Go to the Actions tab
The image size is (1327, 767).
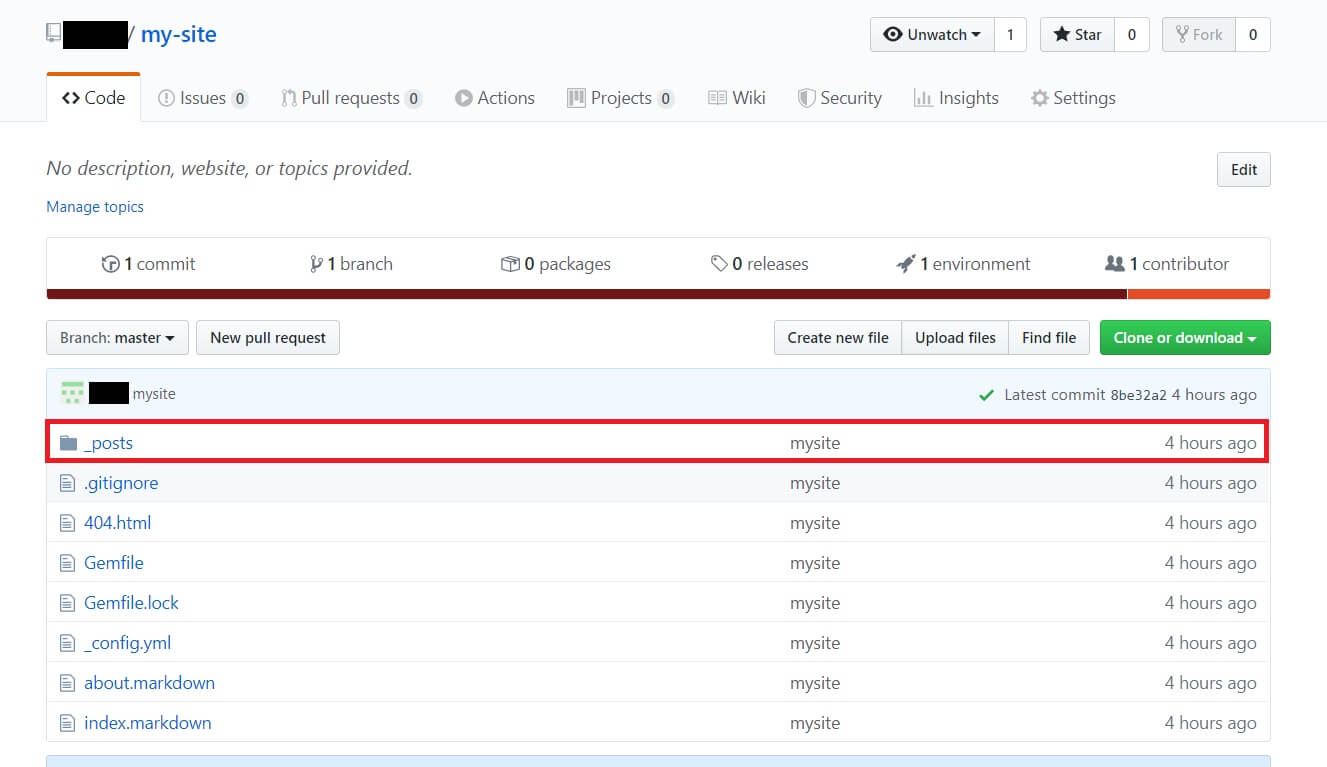(495, 98)
